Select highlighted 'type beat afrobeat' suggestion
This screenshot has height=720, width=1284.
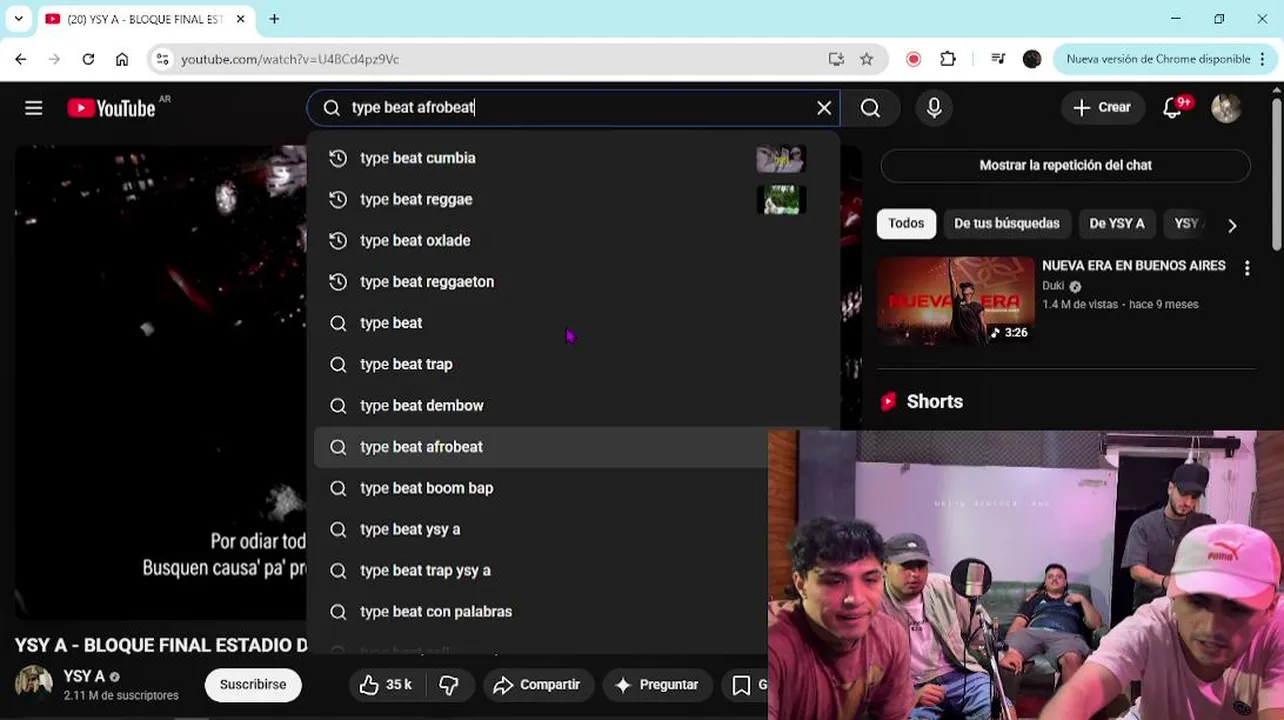tap(541, 447)
